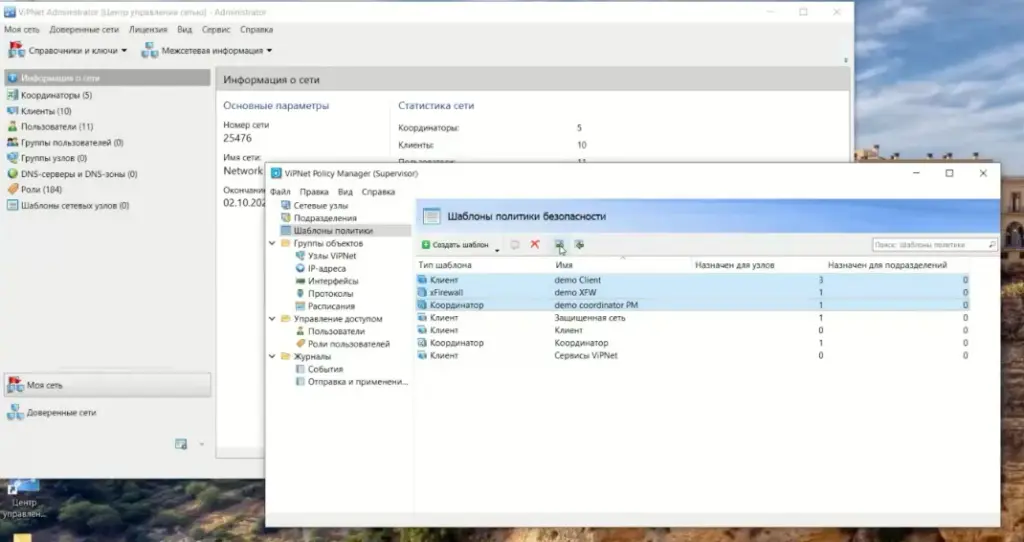The height and width of the screenshot is (542, 1024).
Task: Select the Протоколы tree node
Action: [x=330, y=294]
